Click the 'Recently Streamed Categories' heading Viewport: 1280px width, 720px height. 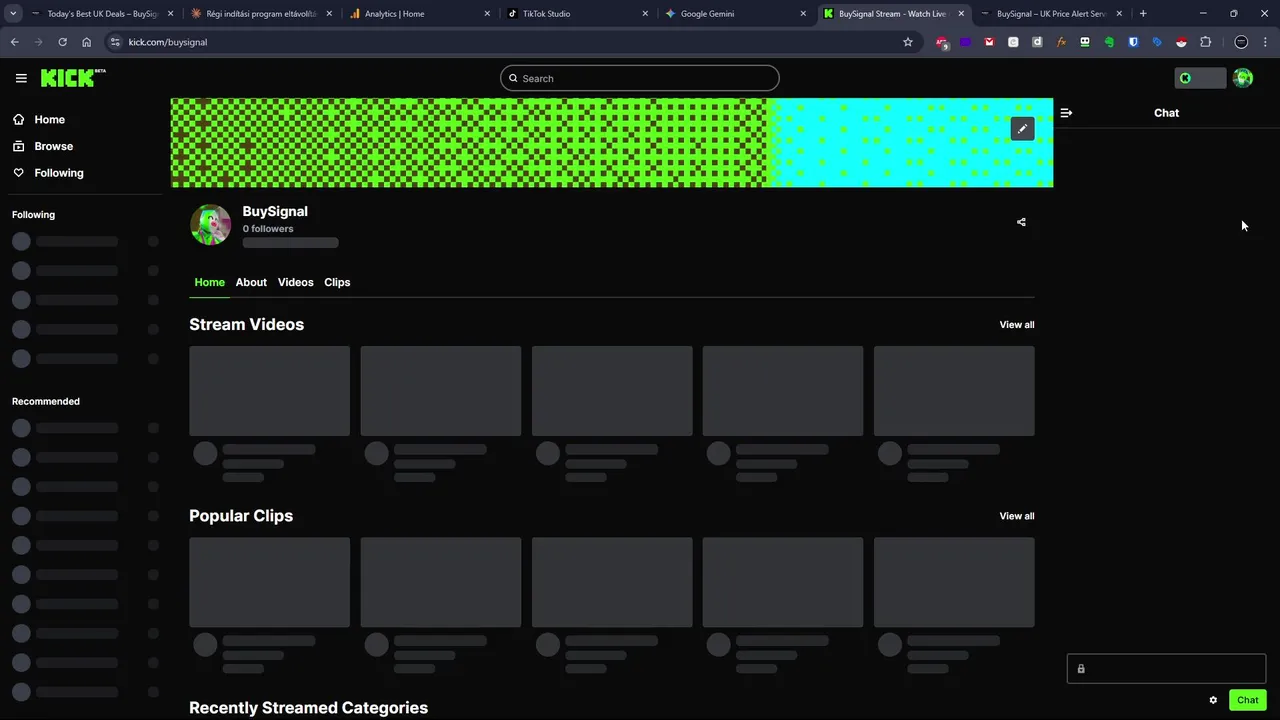(x=308, y=708)
